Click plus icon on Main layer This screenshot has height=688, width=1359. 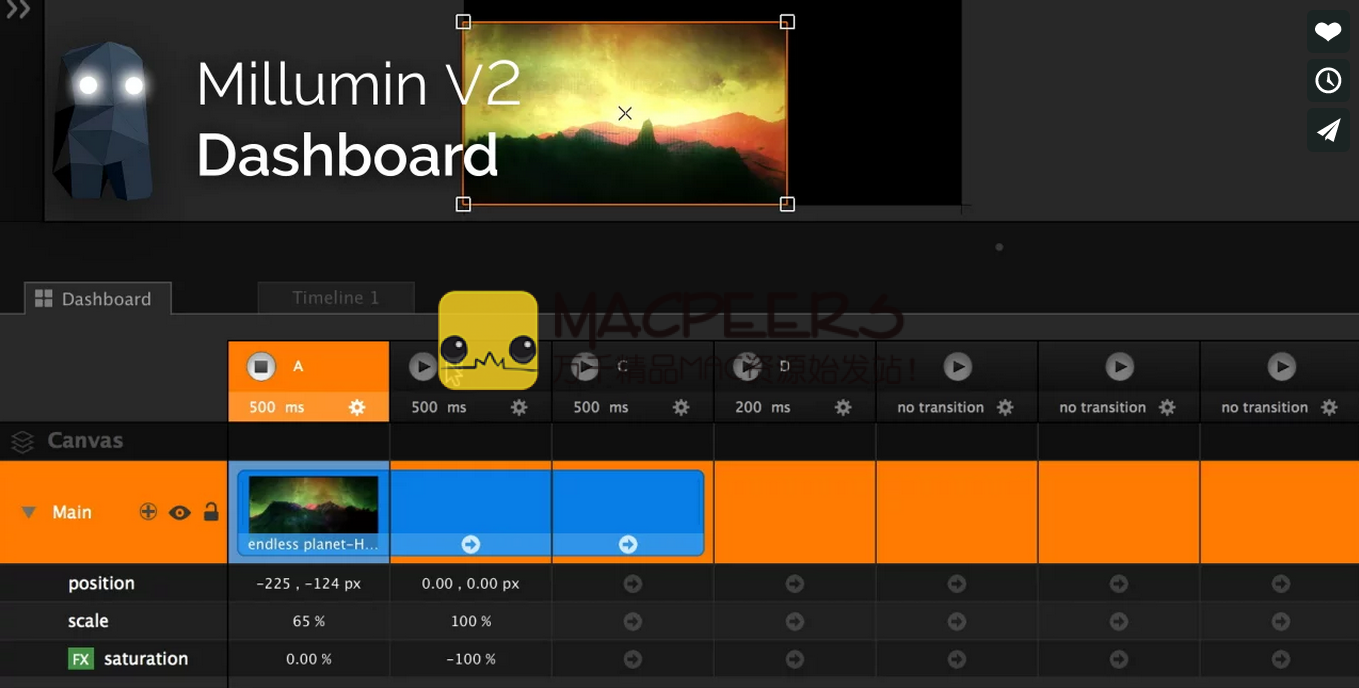click(x=148, y=512)
